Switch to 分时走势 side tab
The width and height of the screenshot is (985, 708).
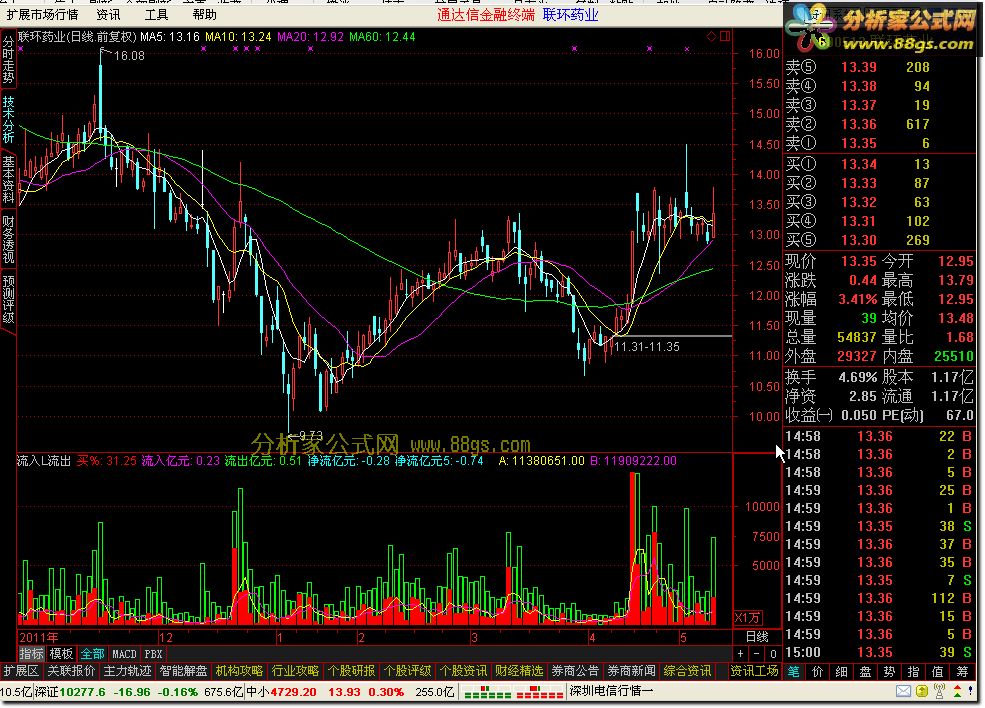tap(8, 60)
